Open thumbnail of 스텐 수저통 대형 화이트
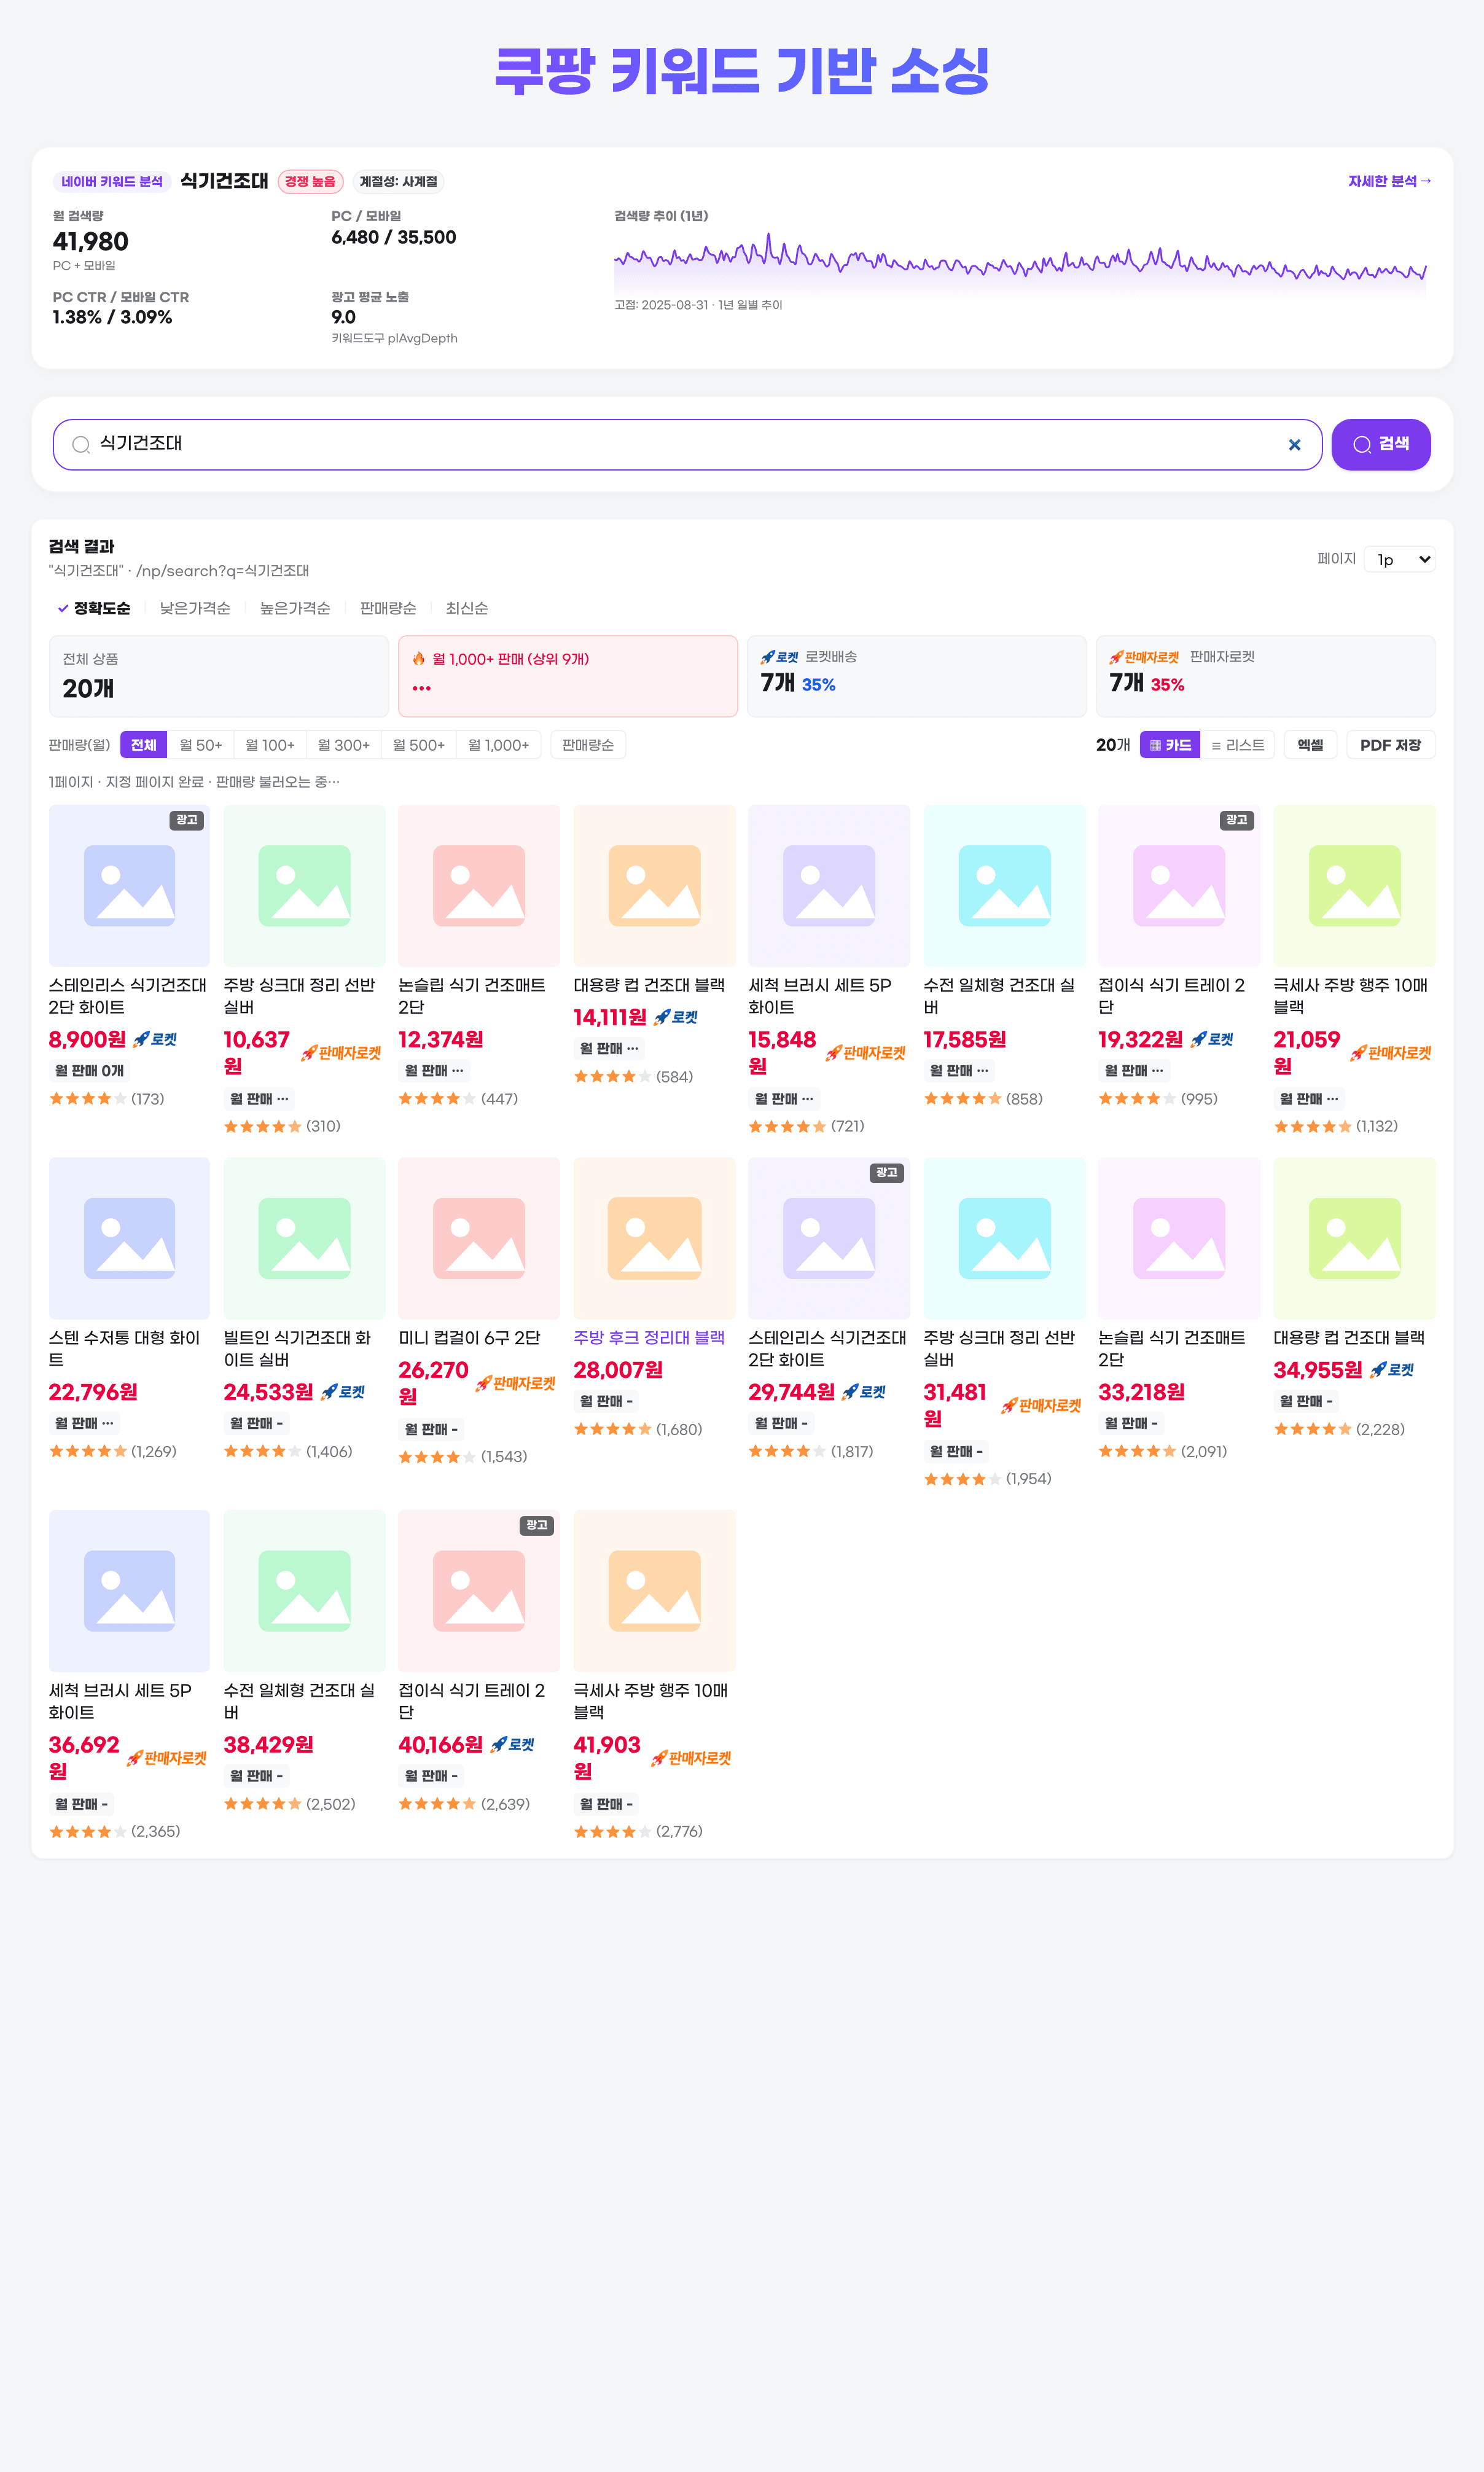Image resolution: width=1484 pixels, height=2472 pixels. pyautogui.click(x=130, y=1238)
